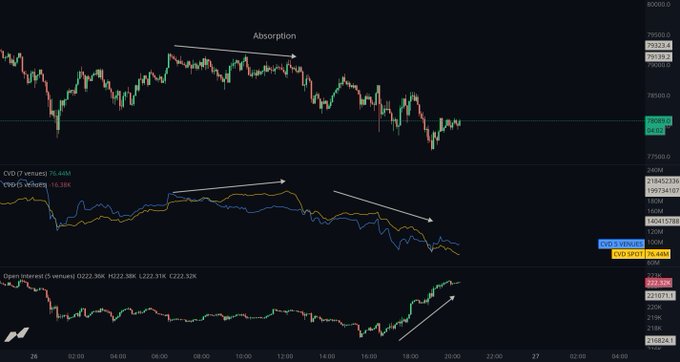Click the 80000.0 price axis tick
Image resolution: width=680 pixels, height=362 pixels.
tap(658, 5)
